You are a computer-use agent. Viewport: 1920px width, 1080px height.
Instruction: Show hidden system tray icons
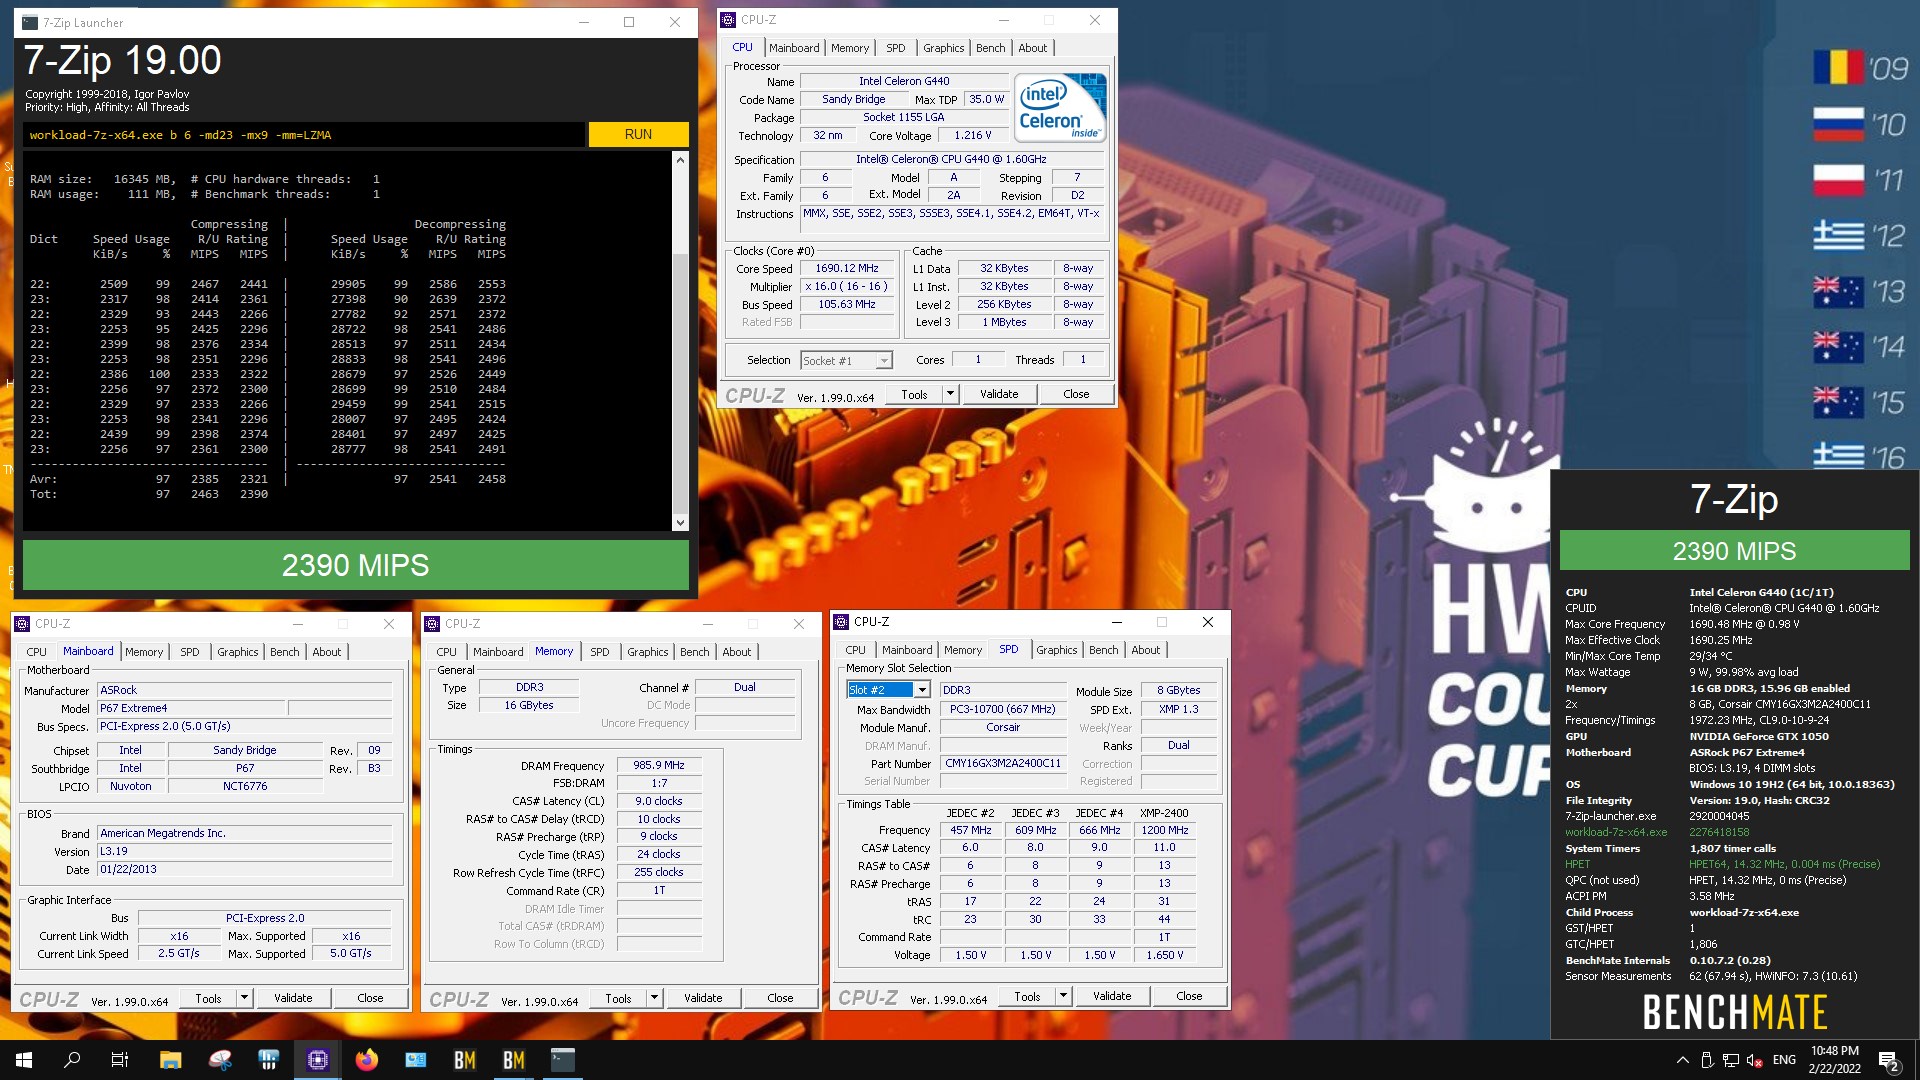click(1682, 1060)
